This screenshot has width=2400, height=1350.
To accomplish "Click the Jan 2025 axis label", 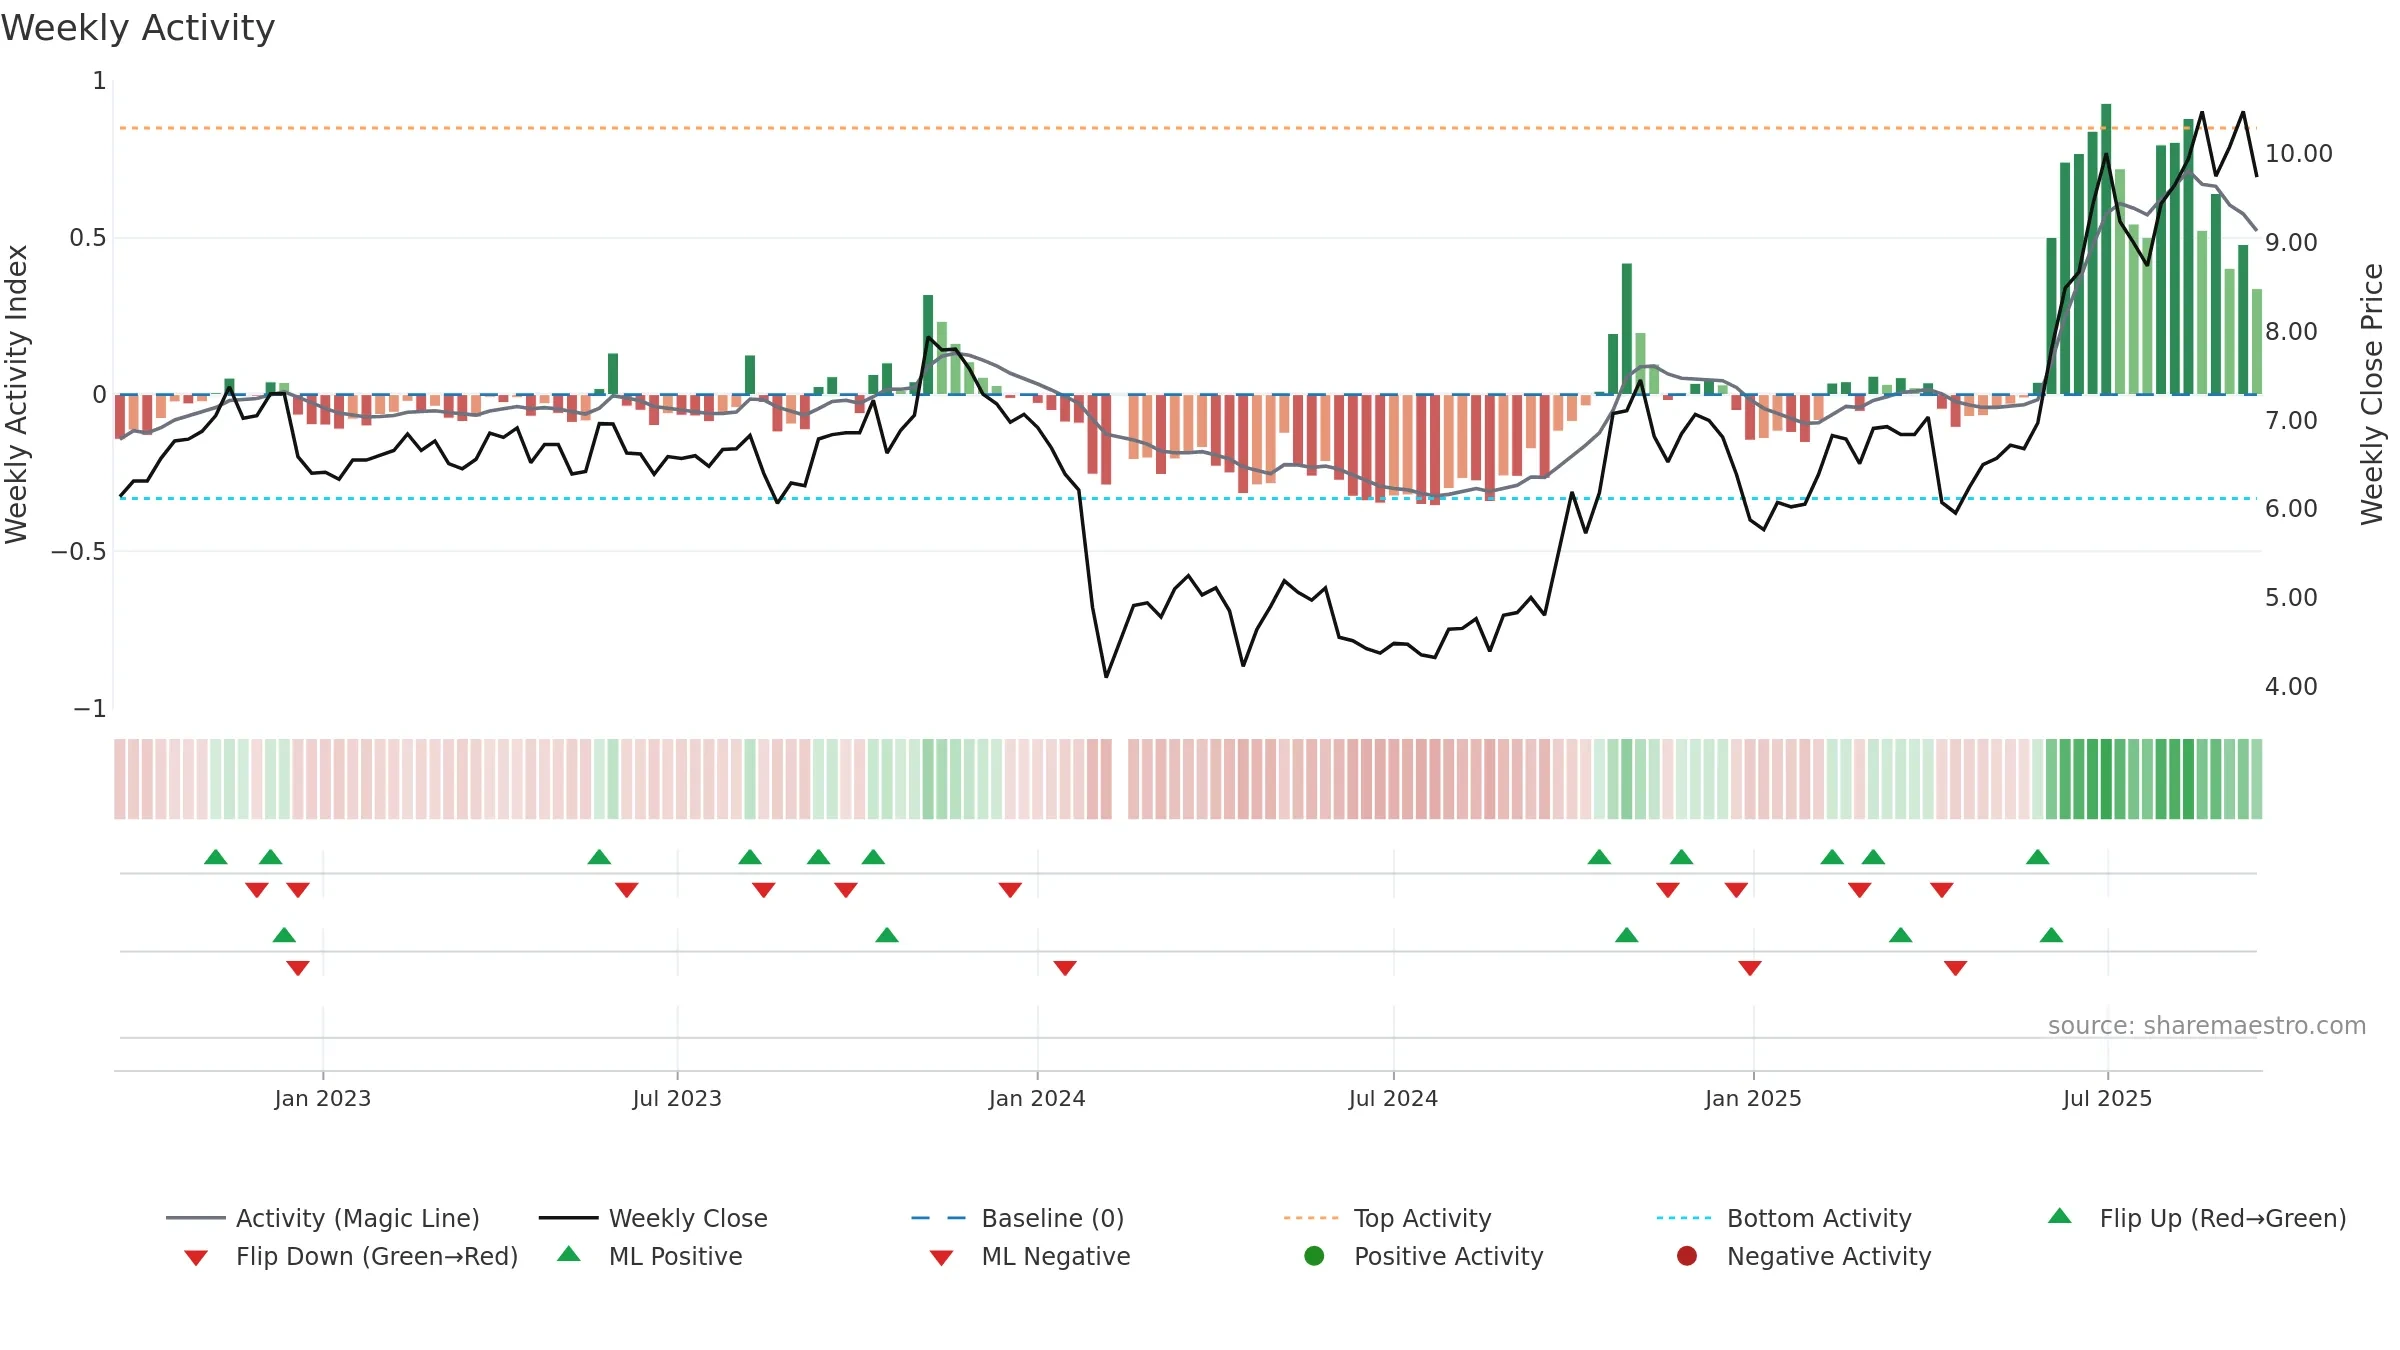I will click(1753, 1098).
